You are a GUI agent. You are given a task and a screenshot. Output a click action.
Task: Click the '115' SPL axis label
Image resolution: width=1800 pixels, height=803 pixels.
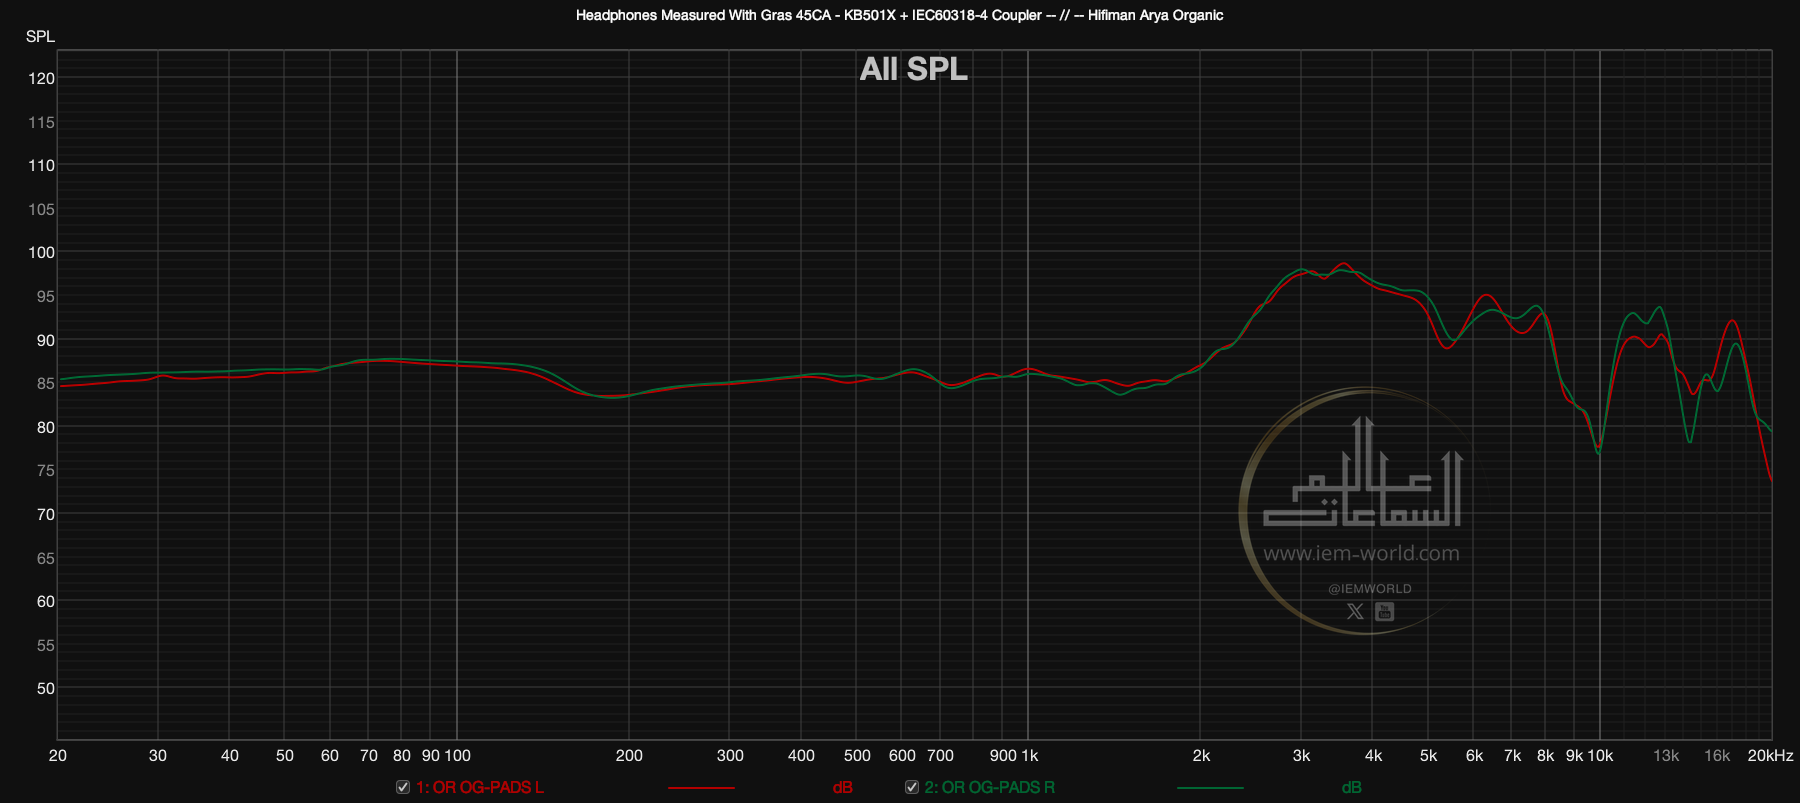pyautogui.click(x=41, y=122)
